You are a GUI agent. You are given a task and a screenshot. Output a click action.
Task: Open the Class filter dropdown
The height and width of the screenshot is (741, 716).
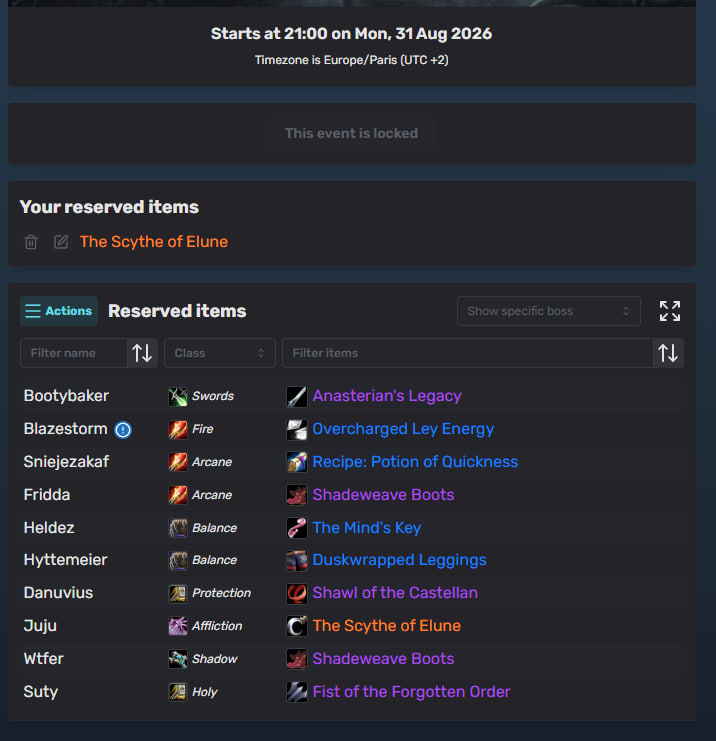point(220,353)
